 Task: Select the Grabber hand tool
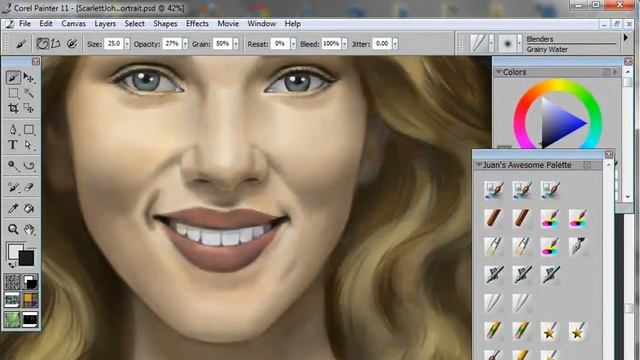tap(29, 229)
